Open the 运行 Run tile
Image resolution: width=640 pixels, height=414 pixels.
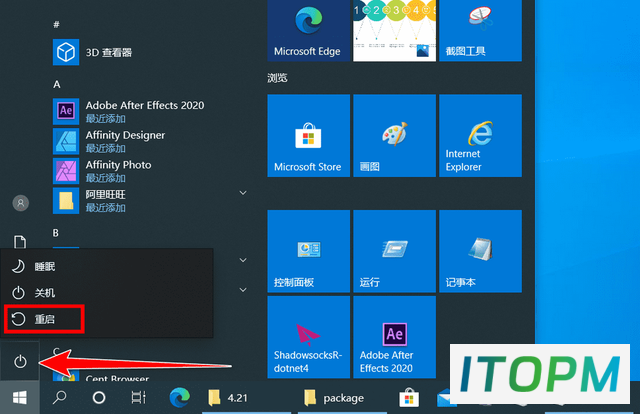pyautogui.click(x=394, y=251)
